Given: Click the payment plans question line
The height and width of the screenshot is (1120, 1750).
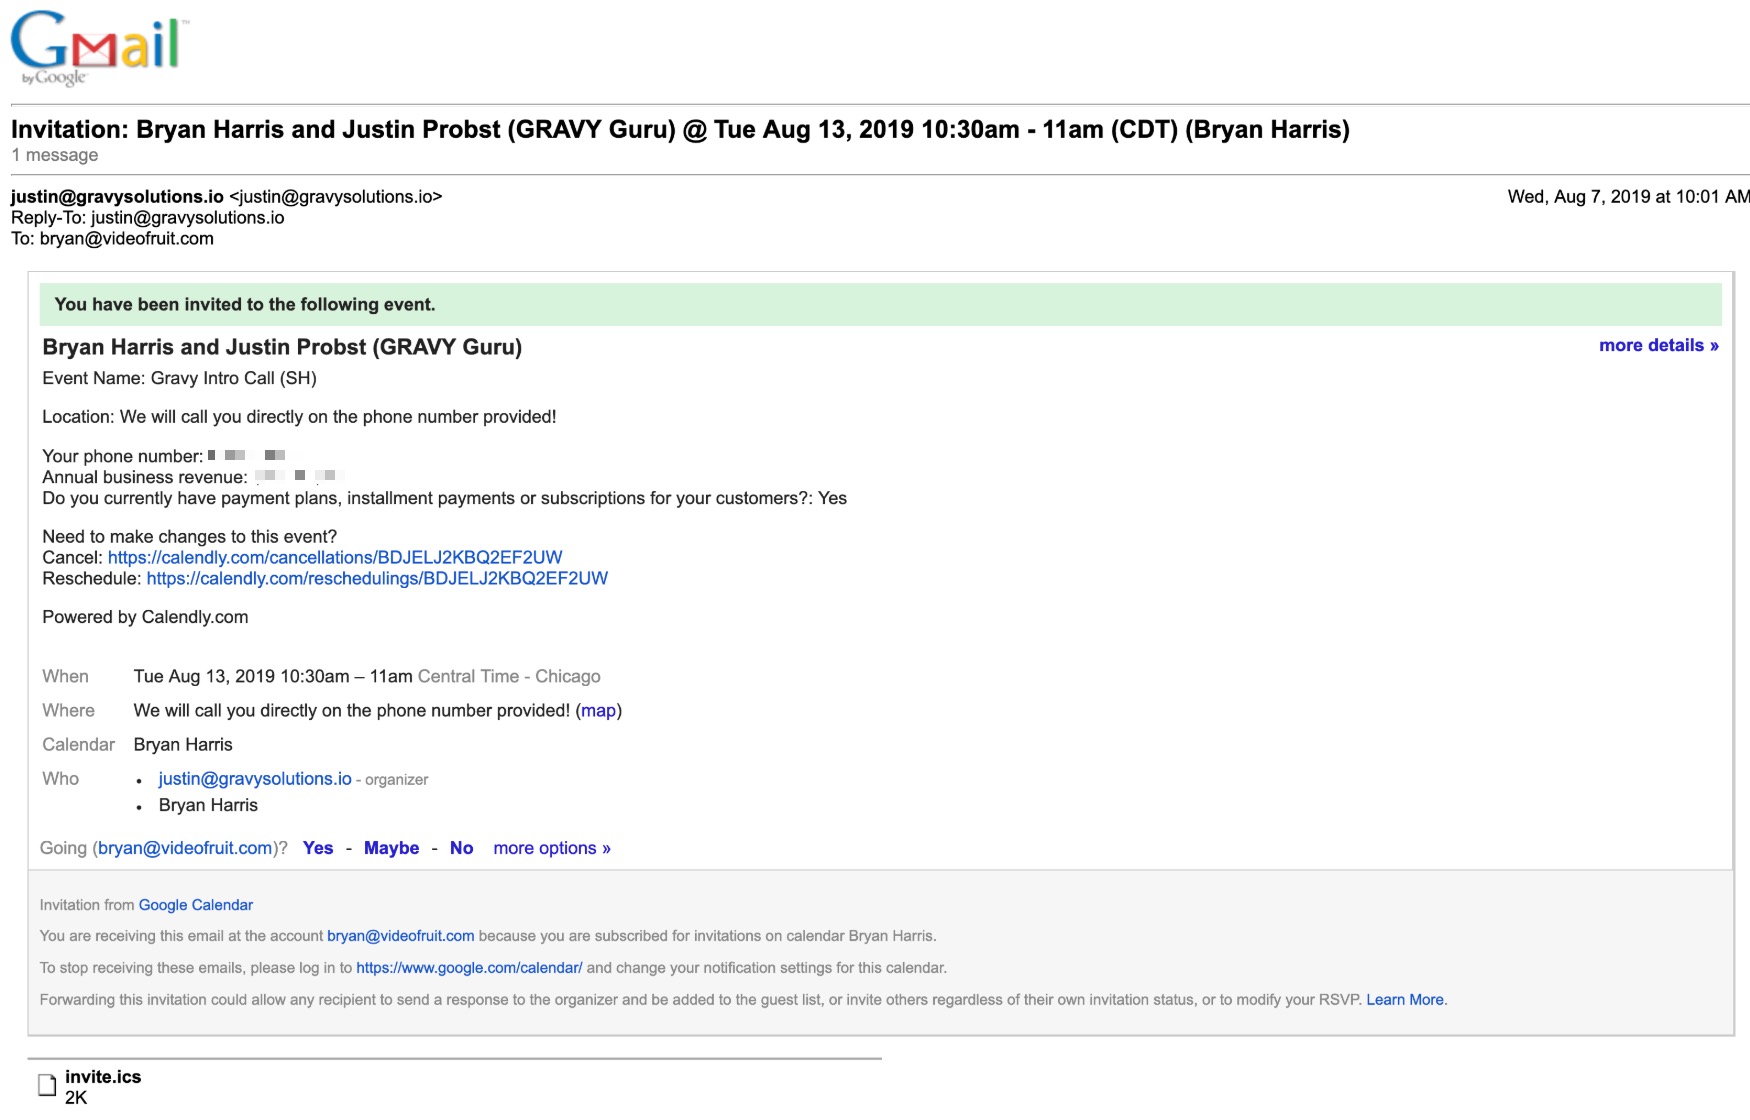Looking at the screenshot, I should pyautogui.click(x=444, y=498).
